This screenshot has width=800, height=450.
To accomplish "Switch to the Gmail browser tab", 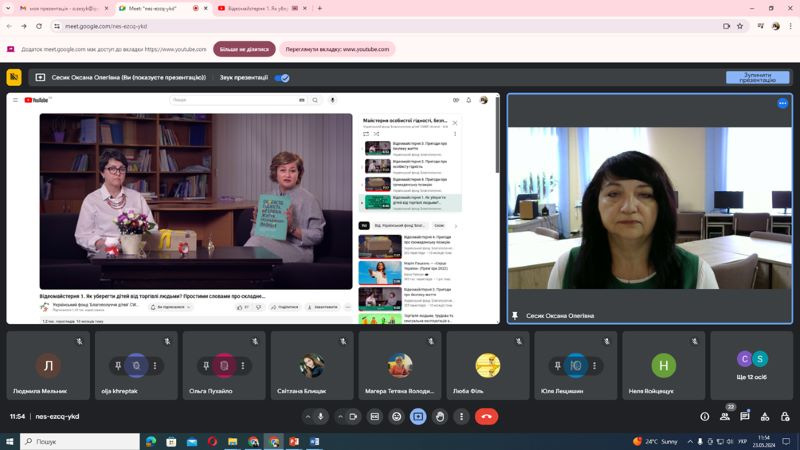I will click(63, 9).
